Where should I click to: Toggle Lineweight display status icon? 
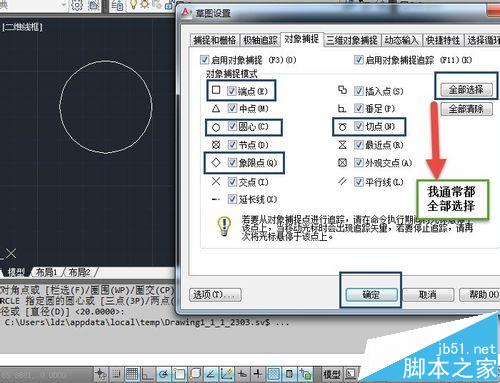click(x=258, y=374)
